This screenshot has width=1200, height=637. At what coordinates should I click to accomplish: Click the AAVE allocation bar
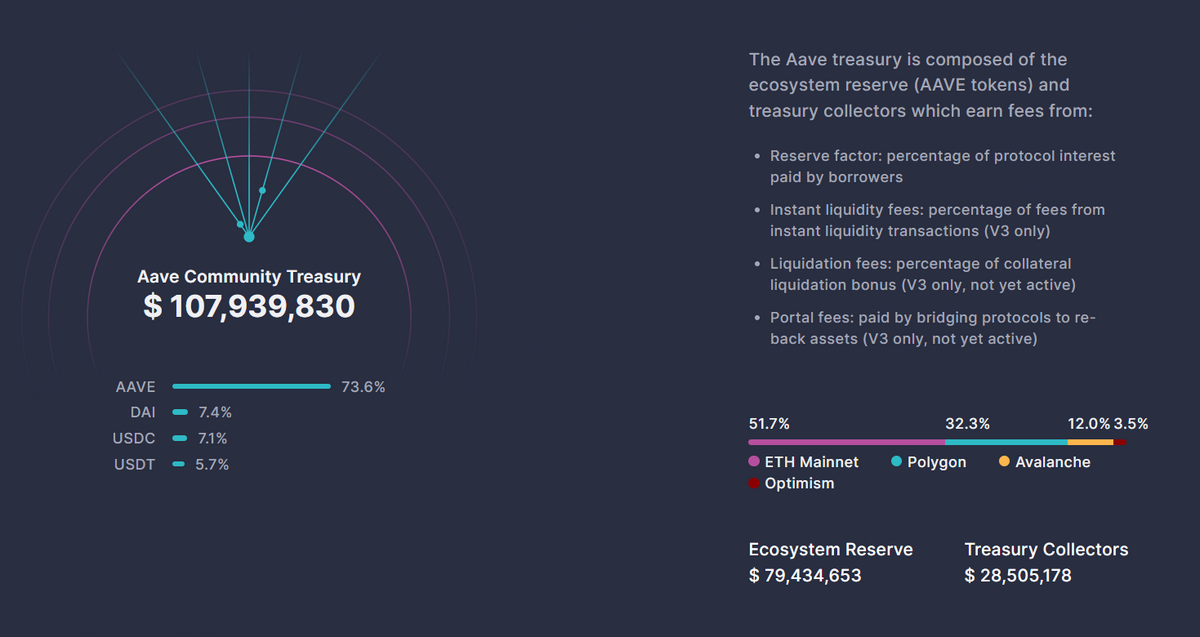coord(252,386)
